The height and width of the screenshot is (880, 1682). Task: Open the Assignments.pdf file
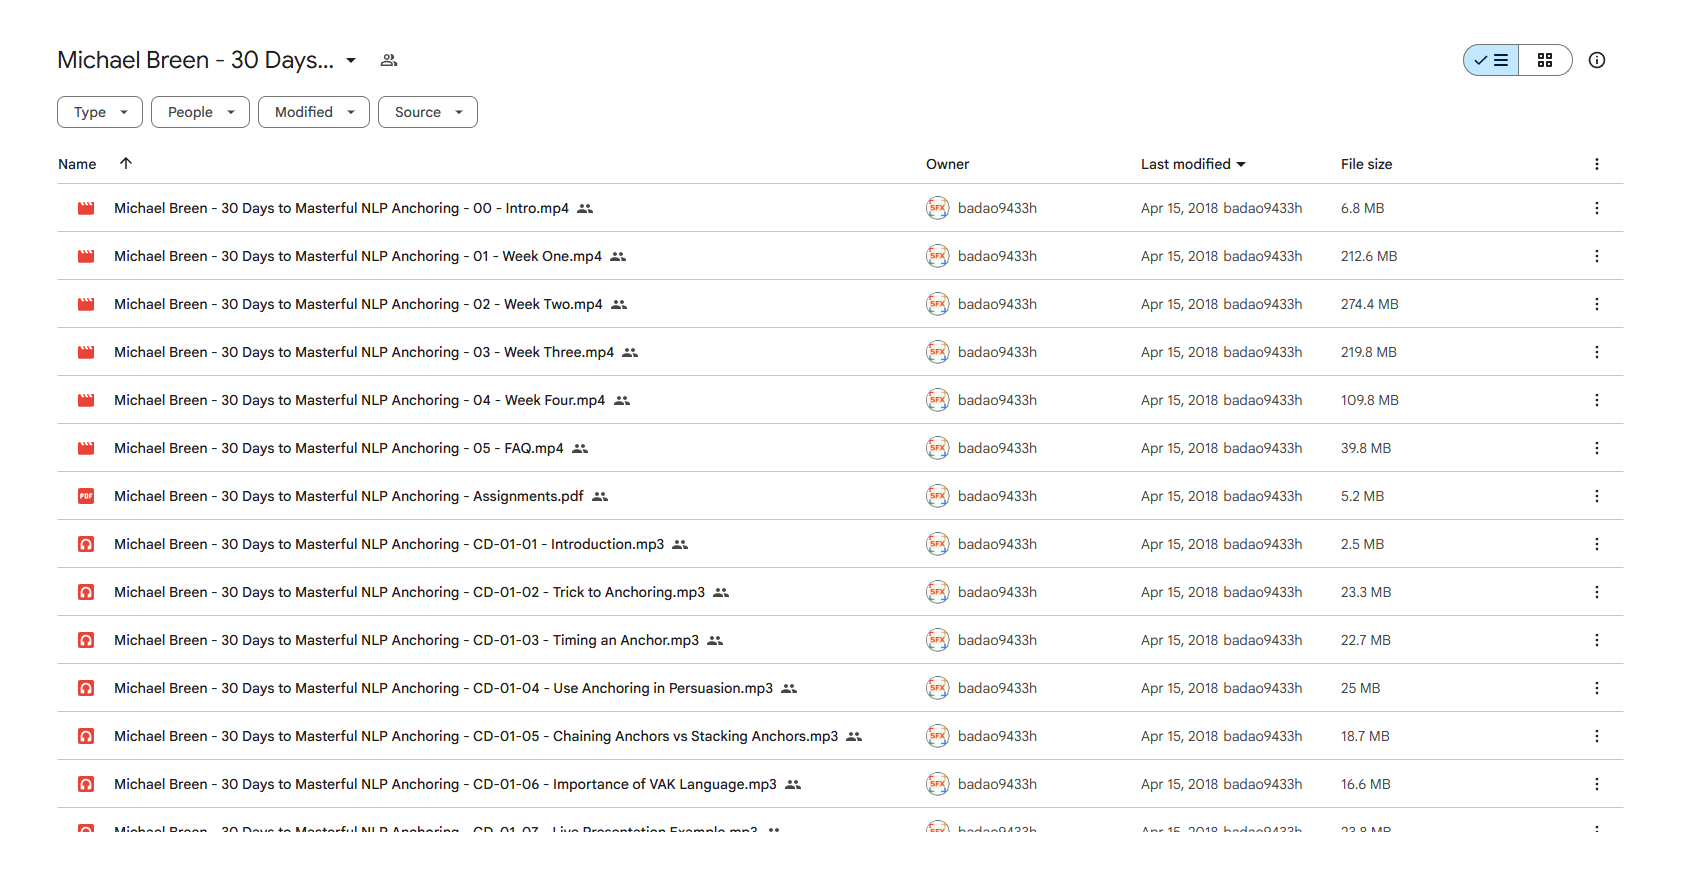pos(349,496)
